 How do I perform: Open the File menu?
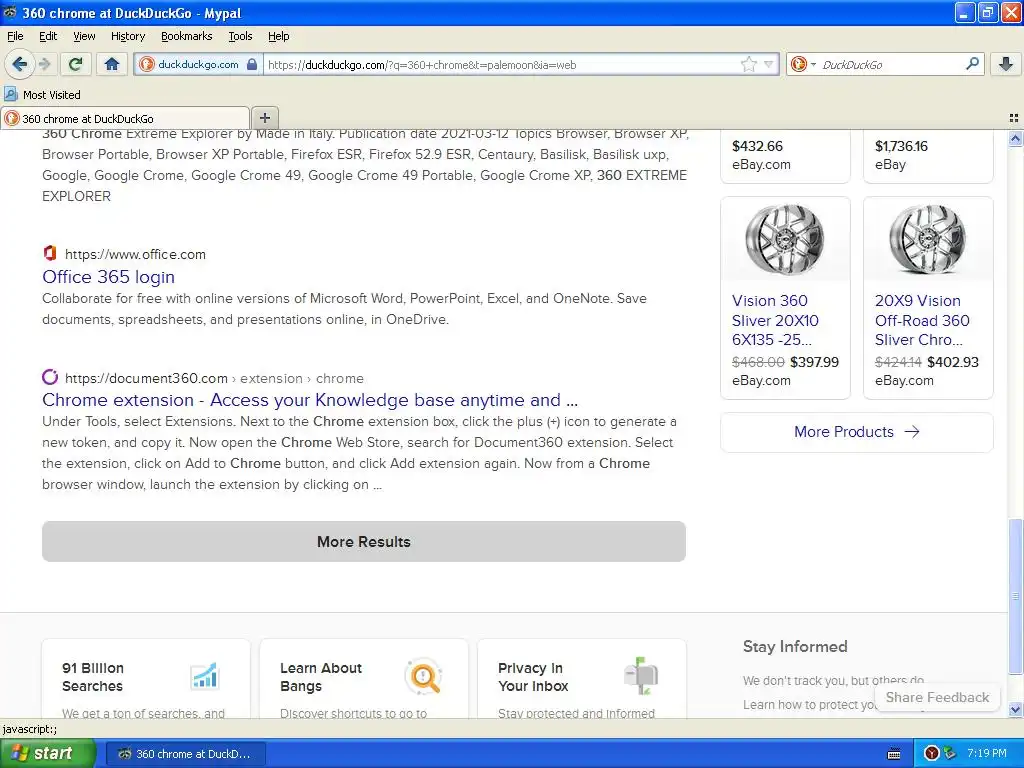pos(15,36)
